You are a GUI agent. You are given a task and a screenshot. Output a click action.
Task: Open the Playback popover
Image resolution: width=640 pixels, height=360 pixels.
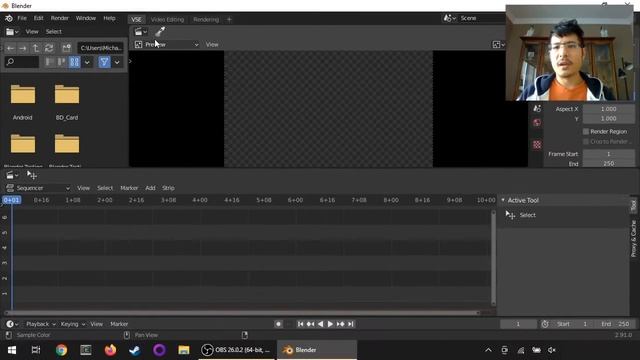[40, 324]
